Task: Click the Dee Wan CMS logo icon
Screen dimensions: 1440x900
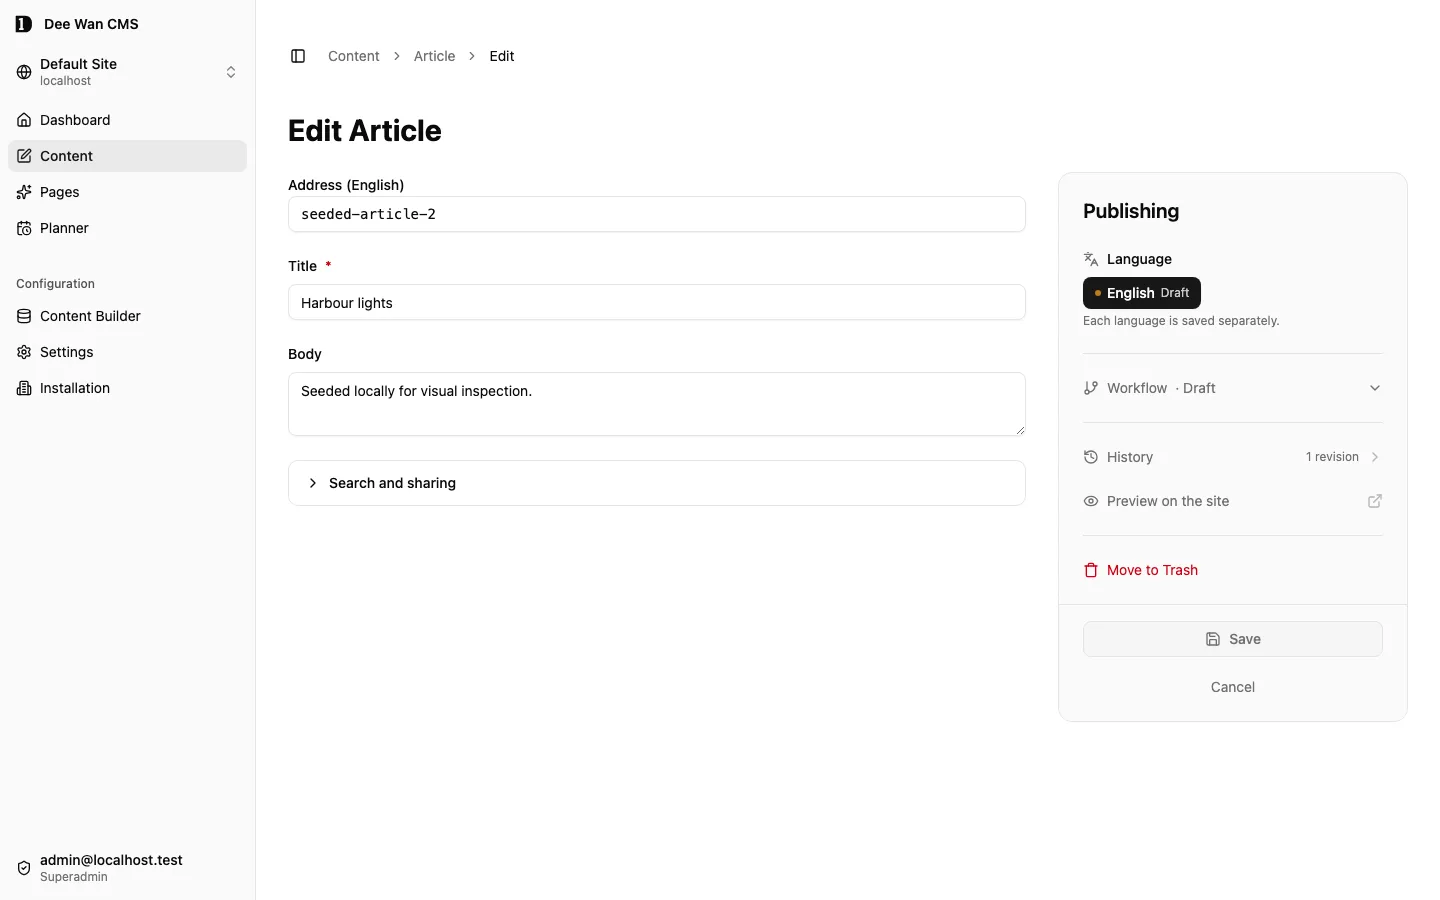Action: point(24,24)
